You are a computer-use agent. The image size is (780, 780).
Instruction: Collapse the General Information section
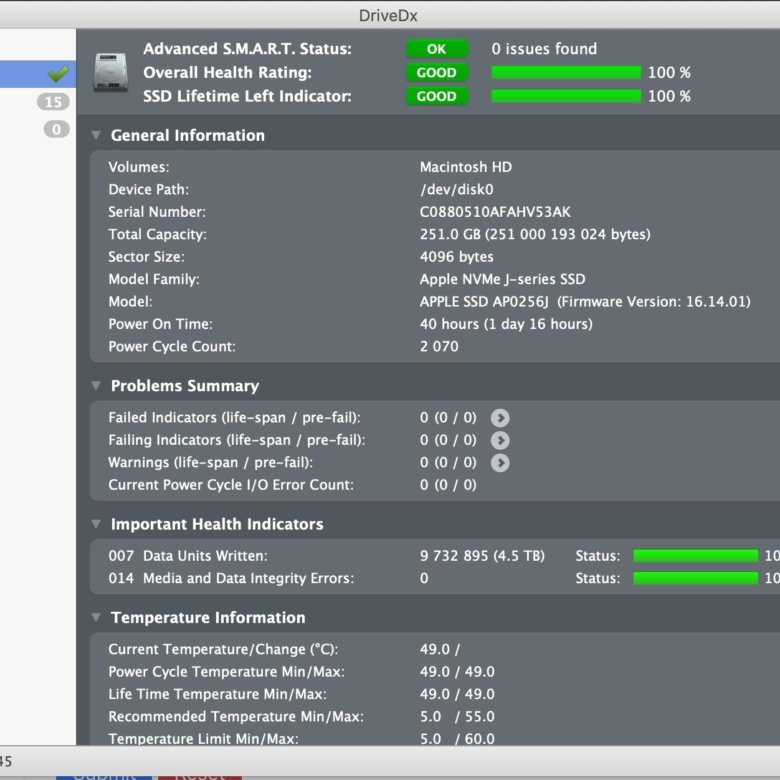tap(96, 135)
